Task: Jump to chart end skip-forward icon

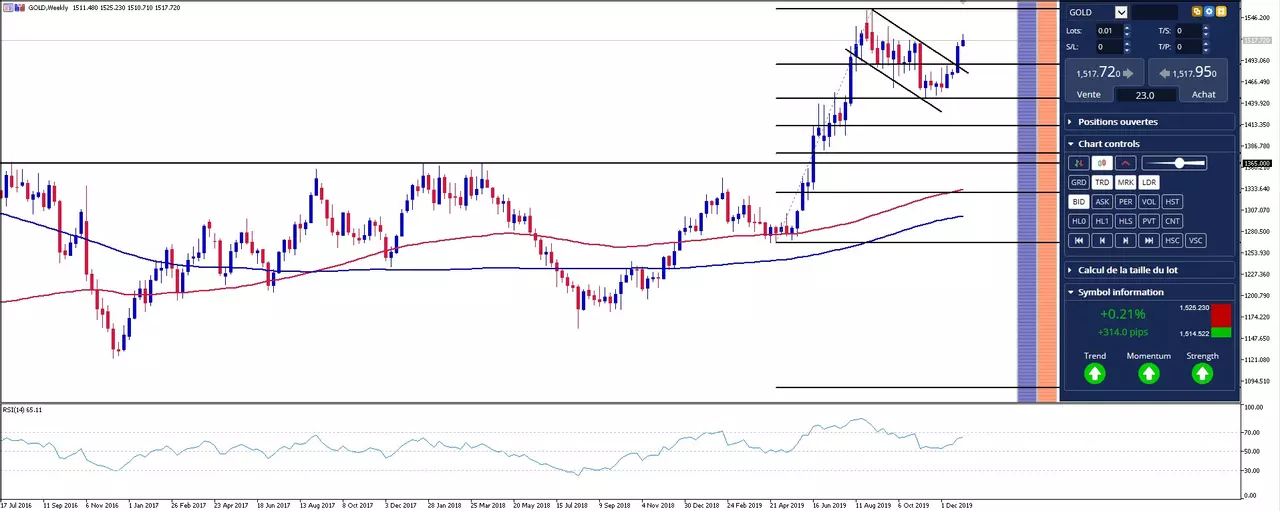Action: point(1149,240)
